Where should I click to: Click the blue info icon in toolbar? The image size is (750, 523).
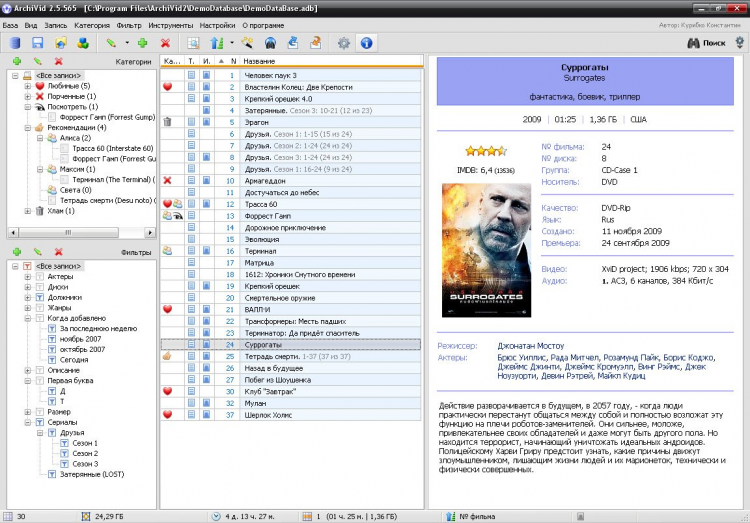tap(366, 43)
